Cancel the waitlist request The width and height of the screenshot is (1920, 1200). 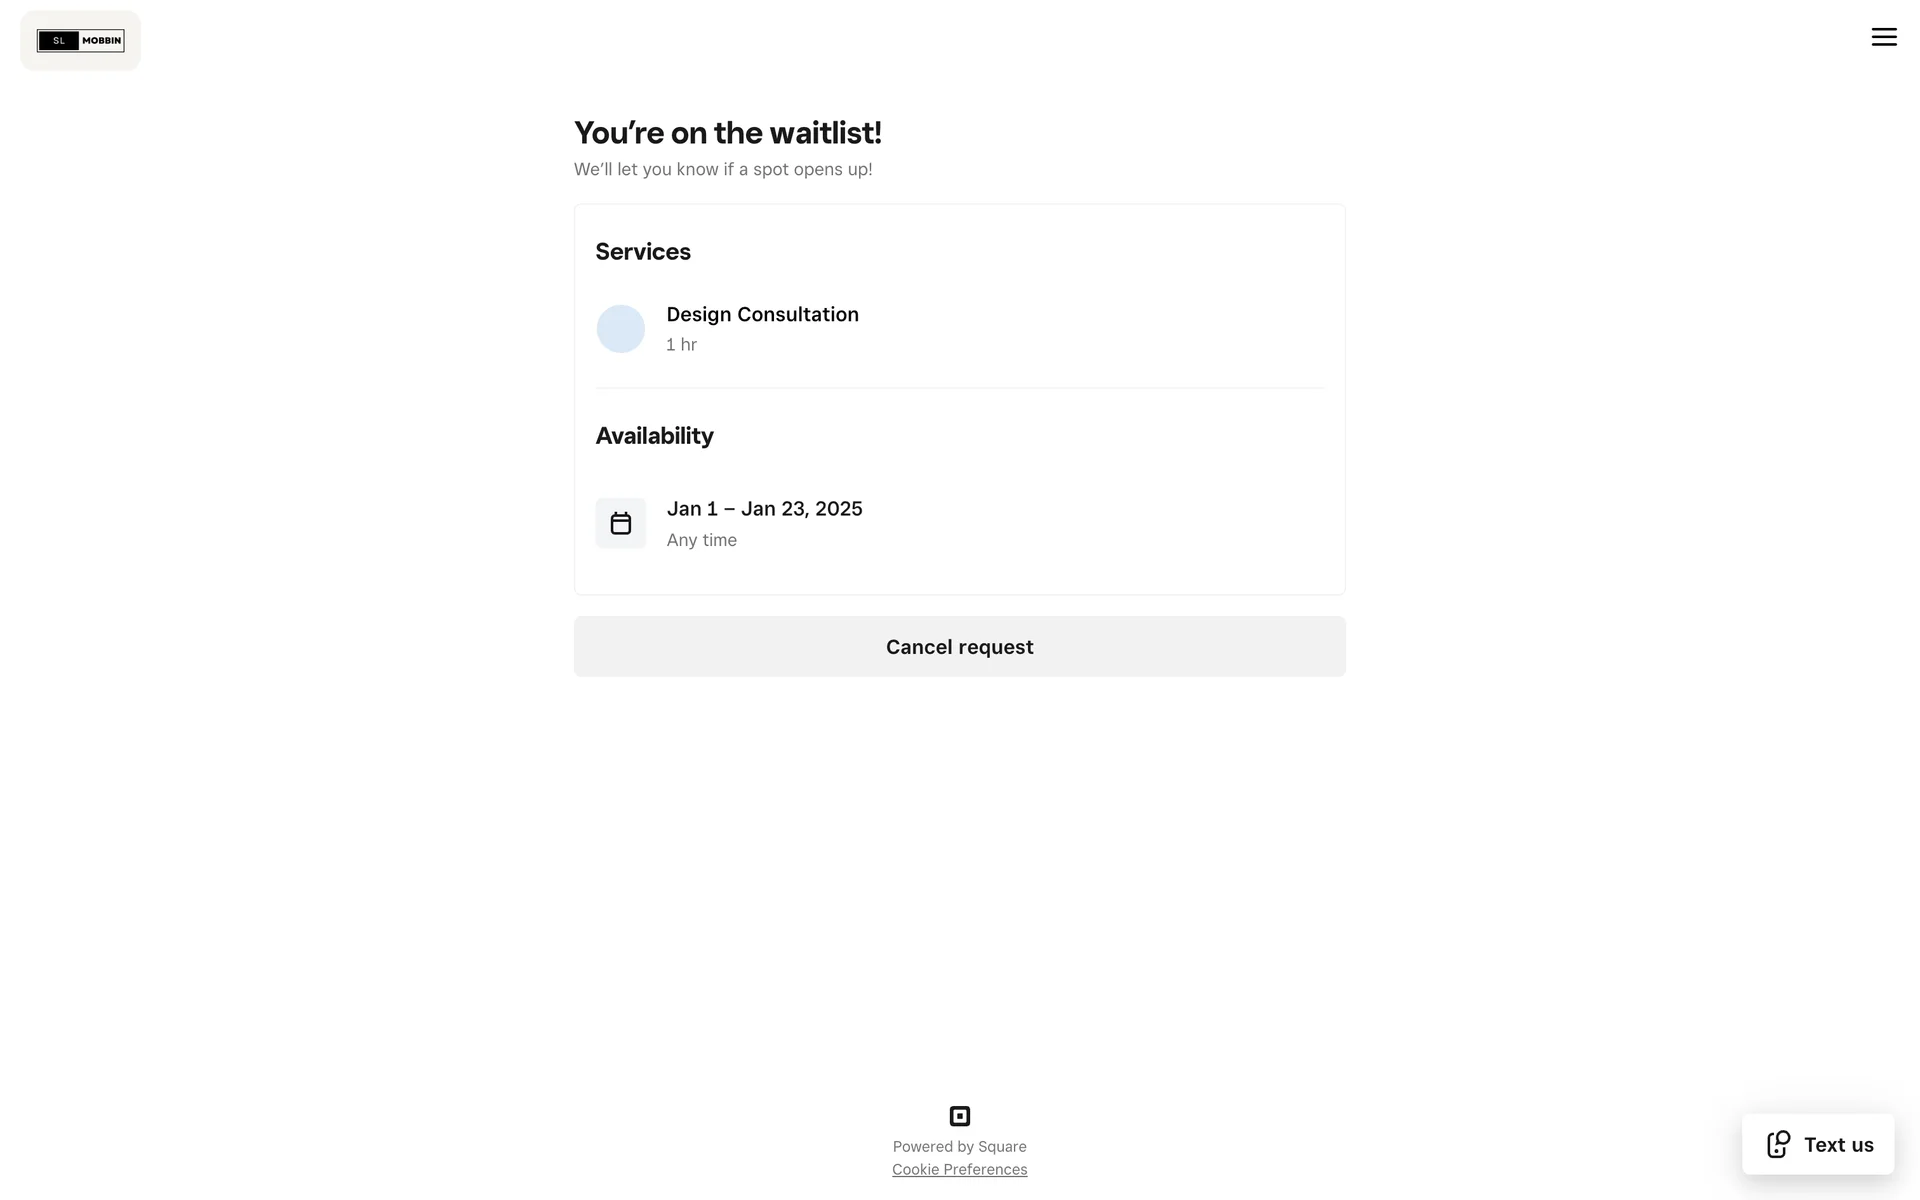[x=959, y=646]
